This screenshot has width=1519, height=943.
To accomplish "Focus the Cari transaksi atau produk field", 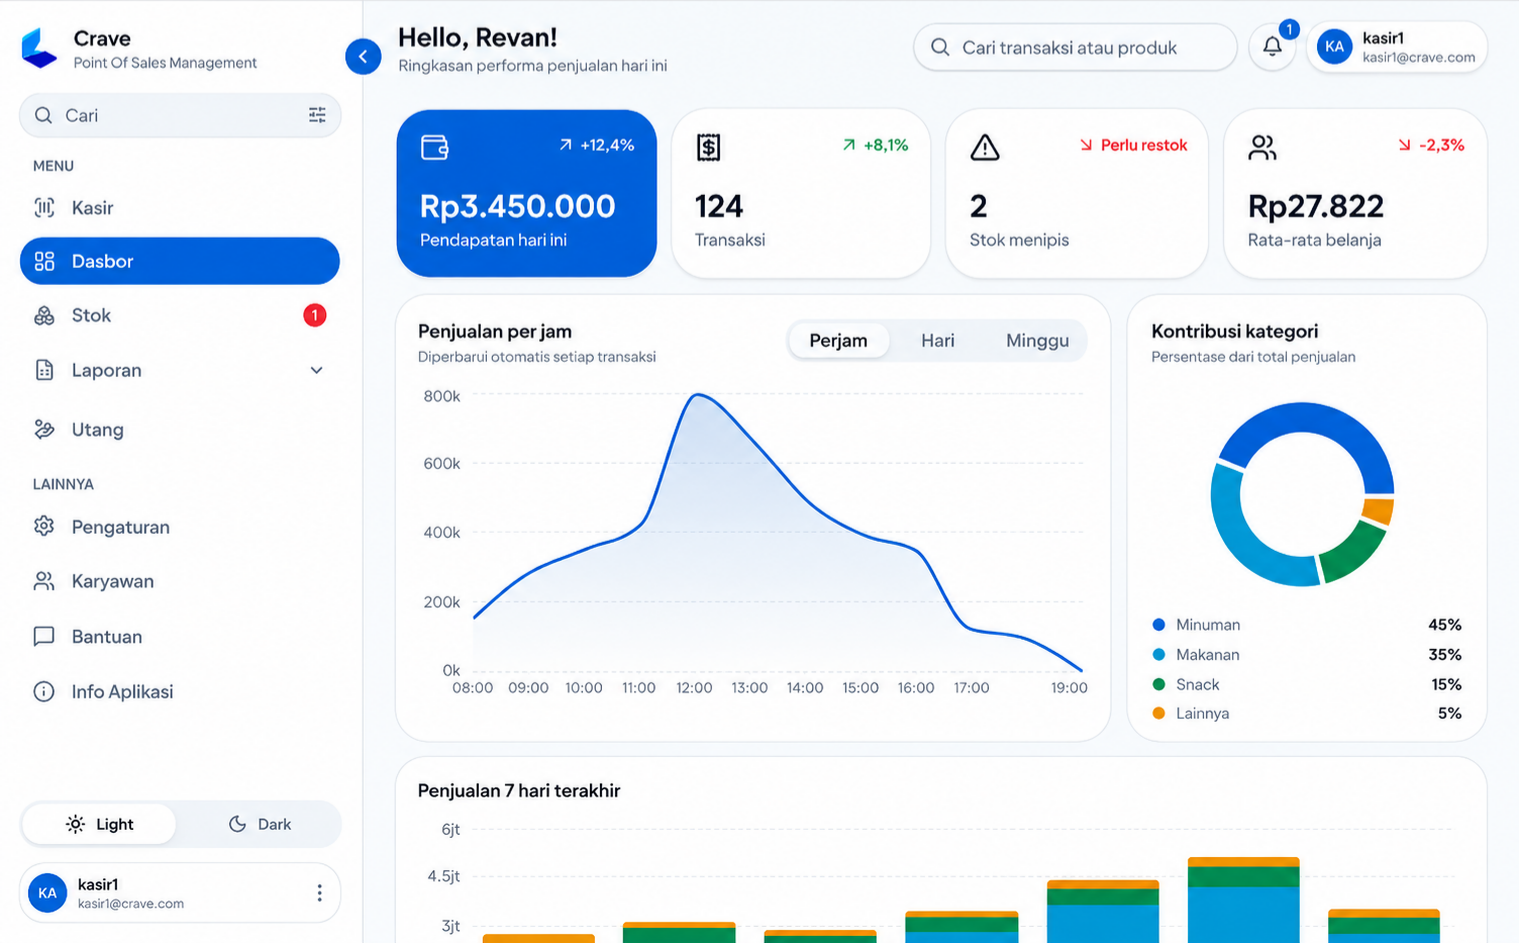I will [1075, 47].
